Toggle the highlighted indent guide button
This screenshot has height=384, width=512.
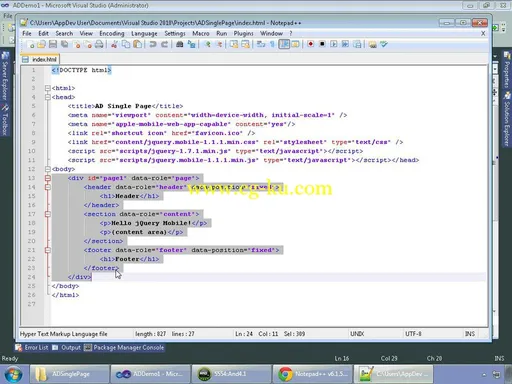(x=284, y=44)
